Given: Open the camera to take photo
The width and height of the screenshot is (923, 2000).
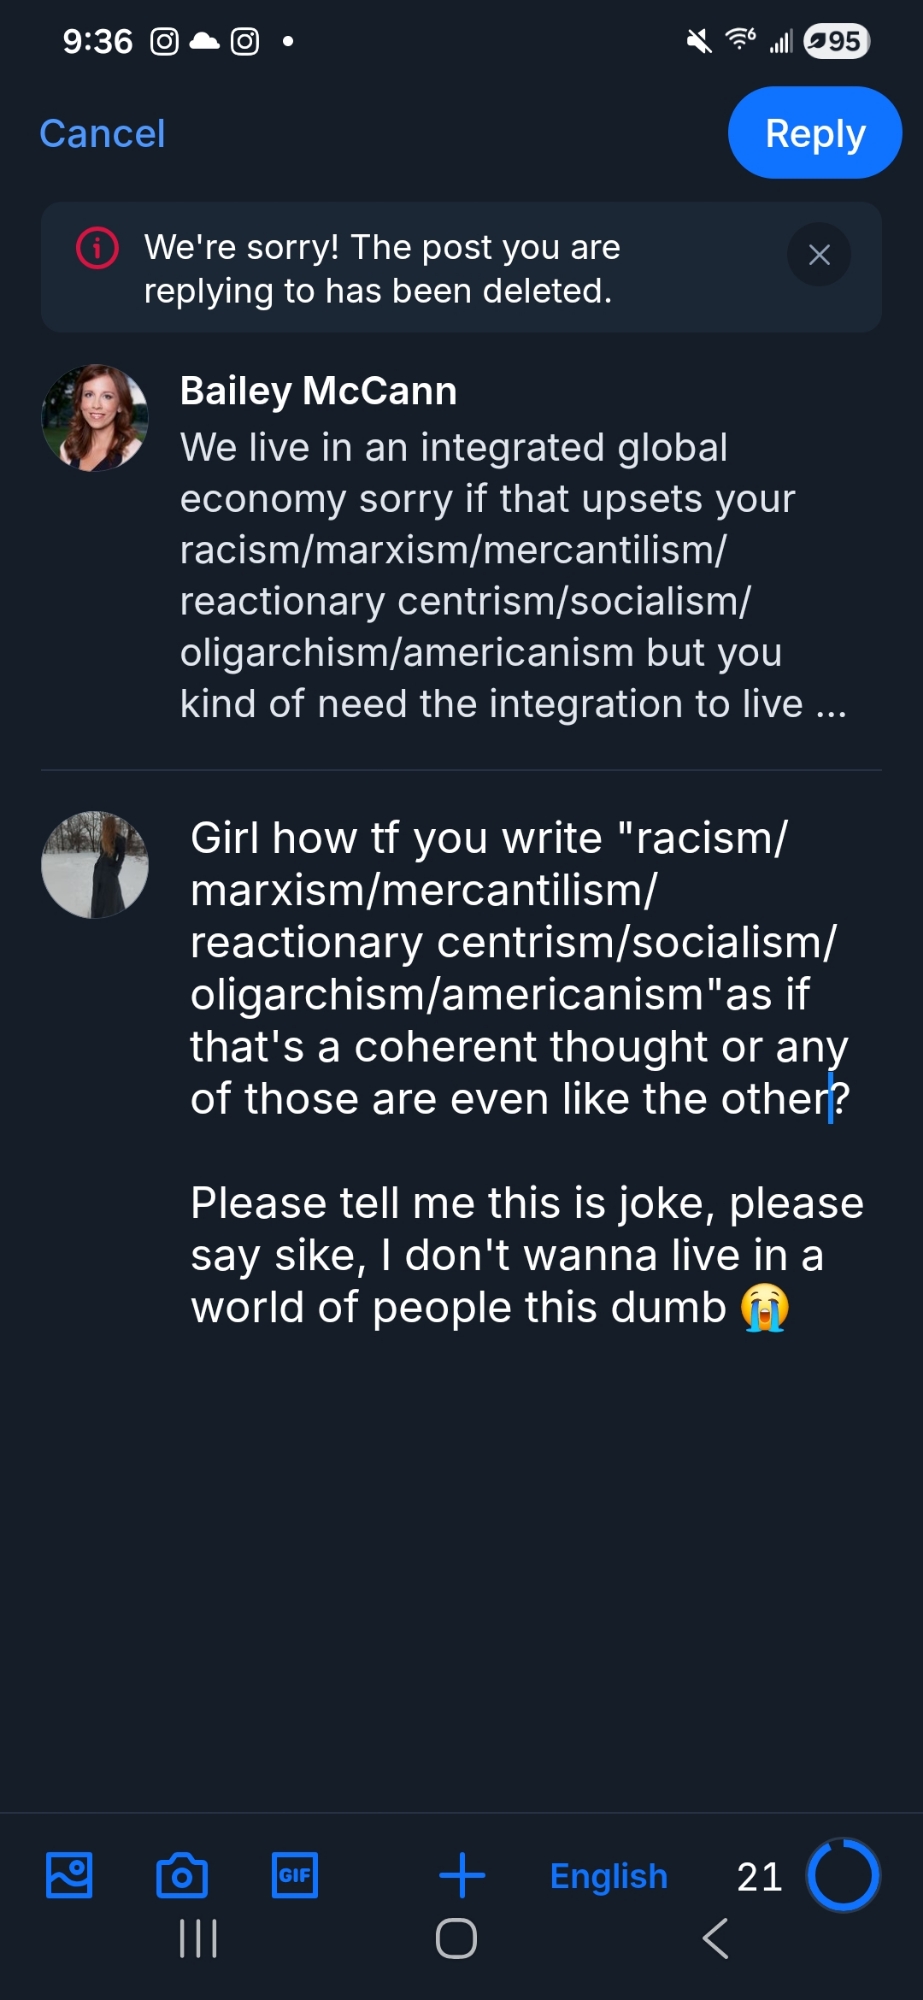Looking at the screenshot, I should [182, 1875].
